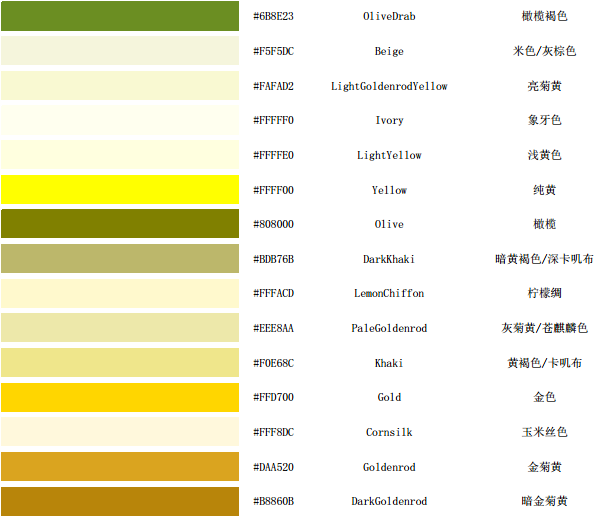This screenshot has height=518, width=603.
Task: Select hex value #BDB76B
Action: 273,259
